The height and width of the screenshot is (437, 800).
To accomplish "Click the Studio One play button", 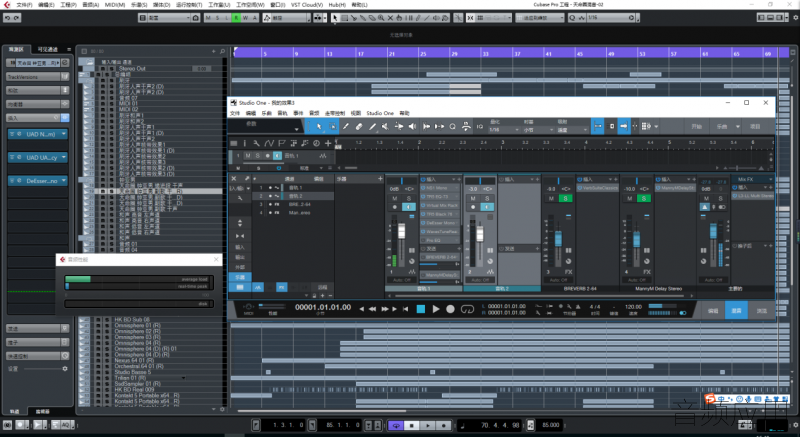I will point(435,309).
